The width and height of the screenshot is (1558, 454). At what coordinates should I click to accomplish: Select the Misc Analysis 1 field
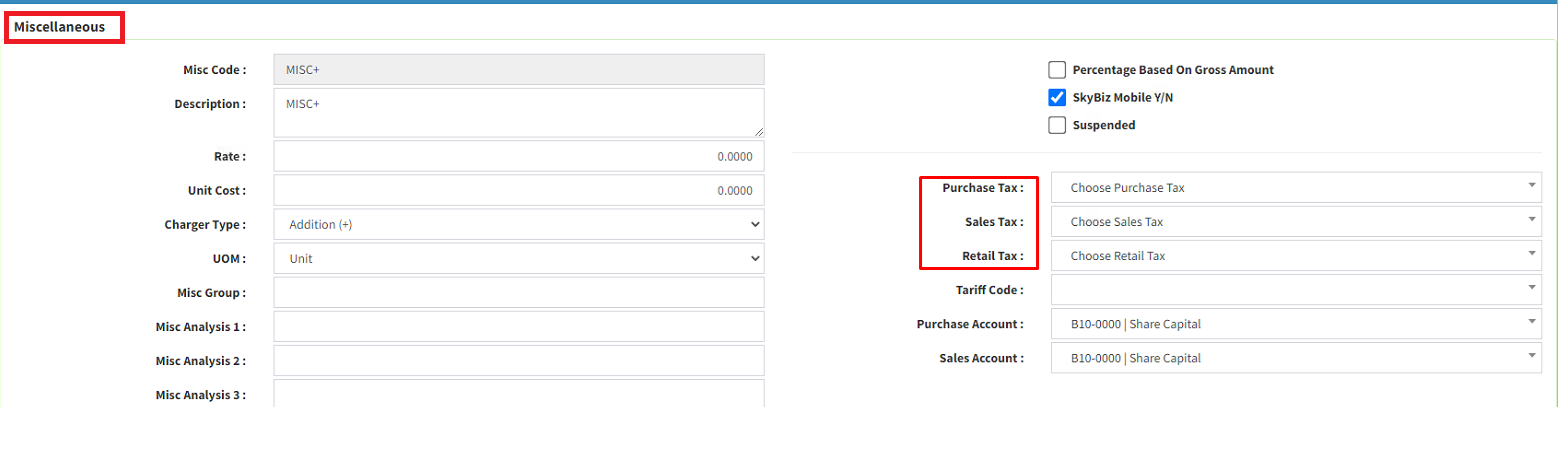coord(518,327)
